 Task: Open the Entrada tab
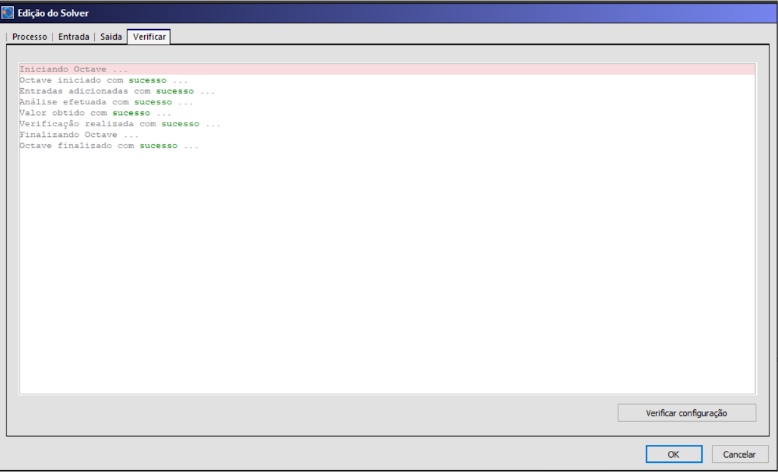[73, 37]
